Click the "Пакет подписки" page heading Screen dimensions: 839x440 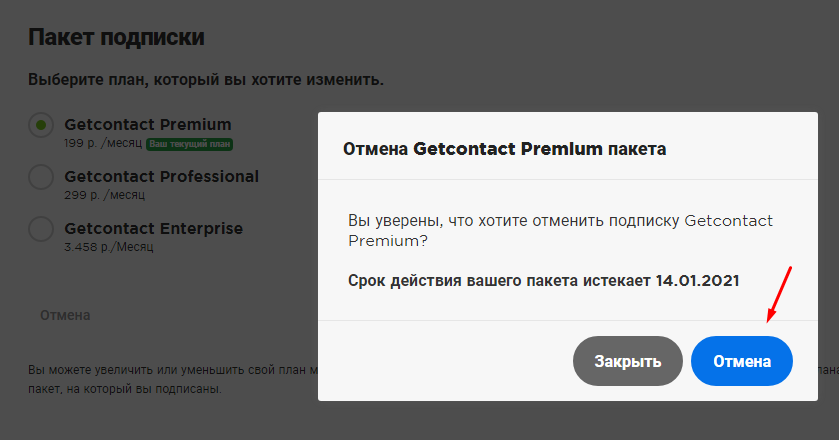(x=116, y=38)
